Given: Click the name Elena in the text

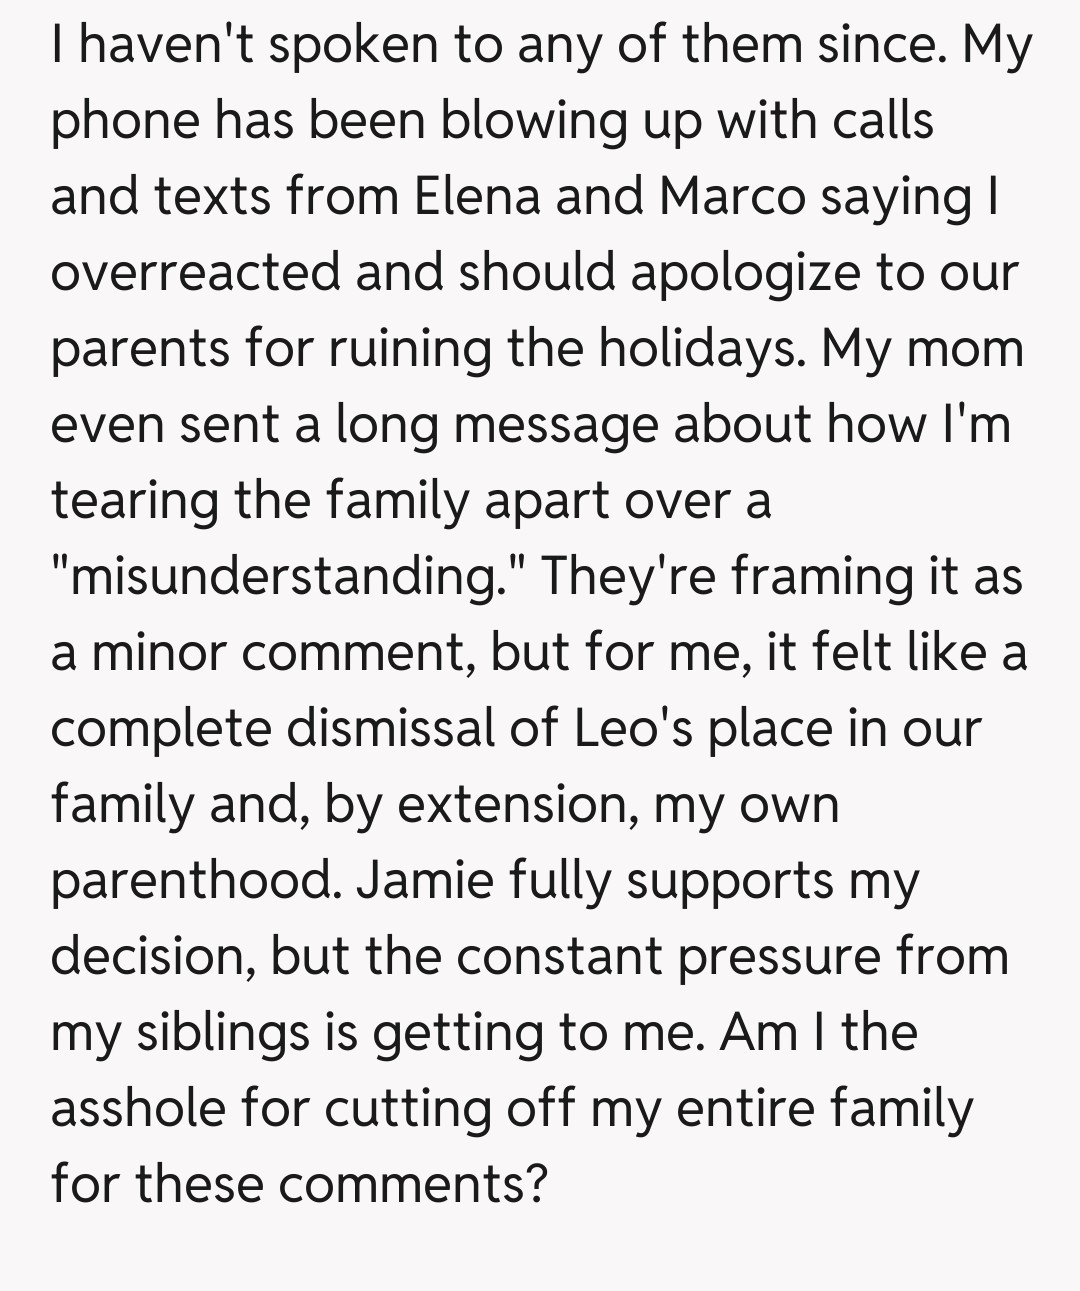Looking at the screenshot, I should (x=476, y=196).
